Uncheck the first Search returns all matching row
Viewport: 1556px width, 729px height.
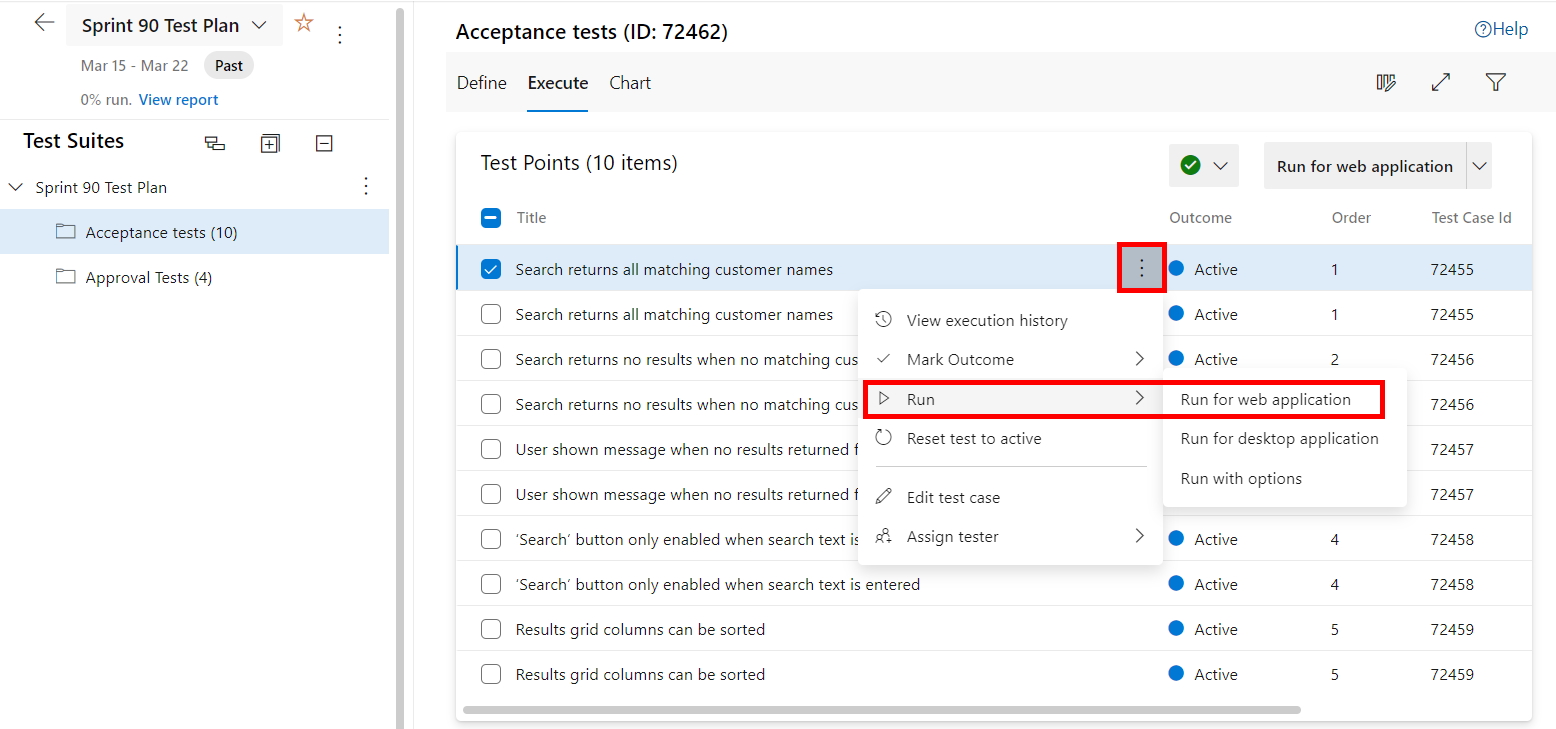pyautogui.click(x=491, y=269)
